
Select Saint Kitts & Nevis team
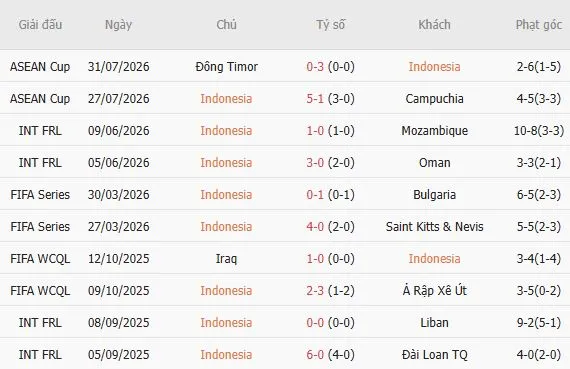point(434,227)
